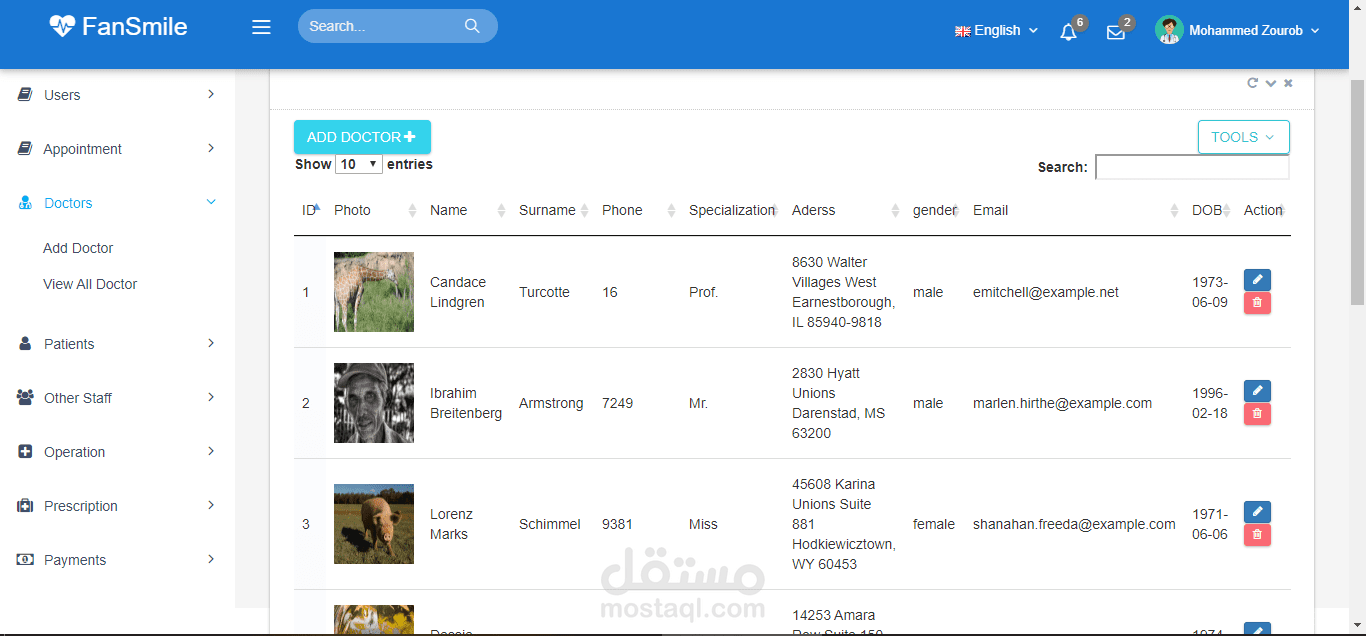
Task: Select the Patients menu item
Action: pos(117,344)
